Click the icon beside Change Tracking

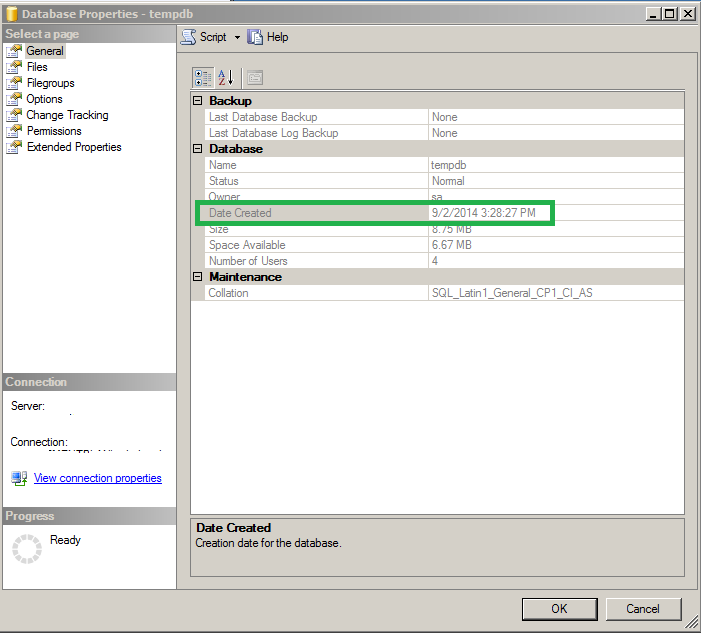[x=14, y=115]
